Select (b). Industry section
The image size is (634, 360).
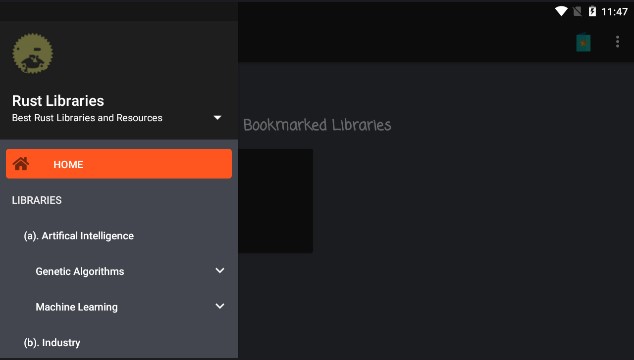pyautogui.click(x=52, y=343)
